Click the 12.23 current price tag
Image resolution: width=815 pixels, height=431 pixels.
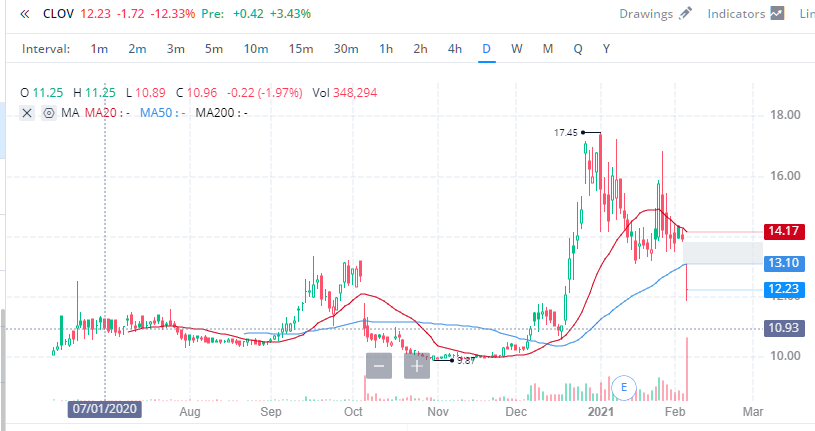tap(784, 289)
